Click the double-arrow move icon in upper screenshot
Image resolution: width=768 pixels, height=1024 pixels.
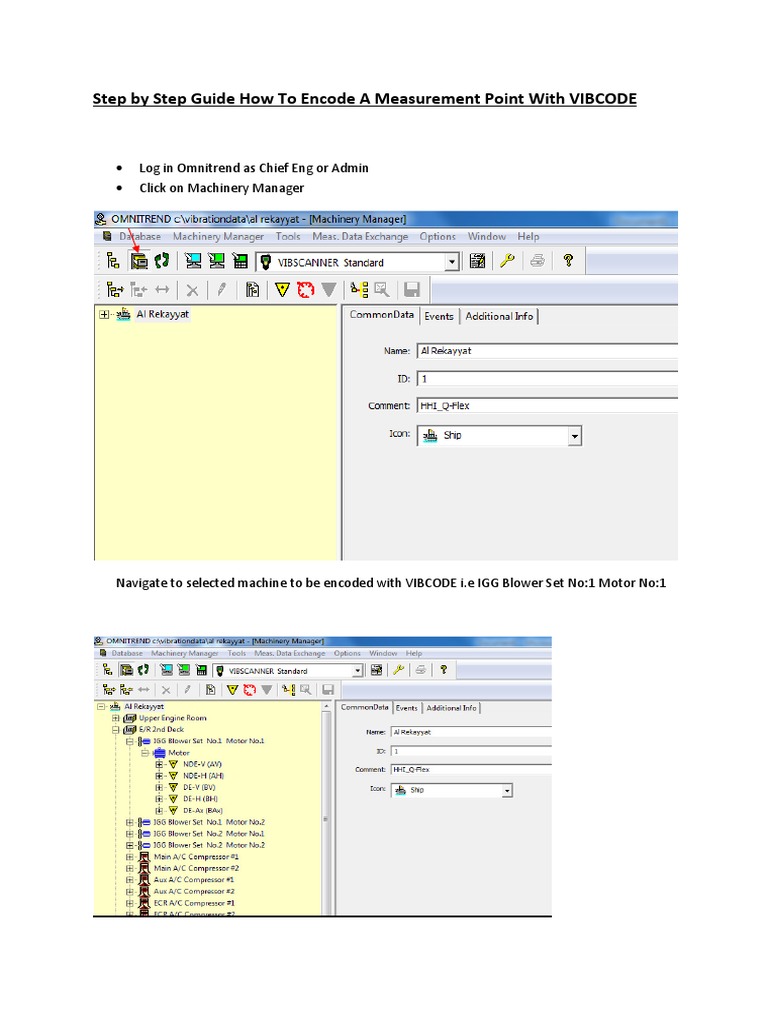point(162,289)
